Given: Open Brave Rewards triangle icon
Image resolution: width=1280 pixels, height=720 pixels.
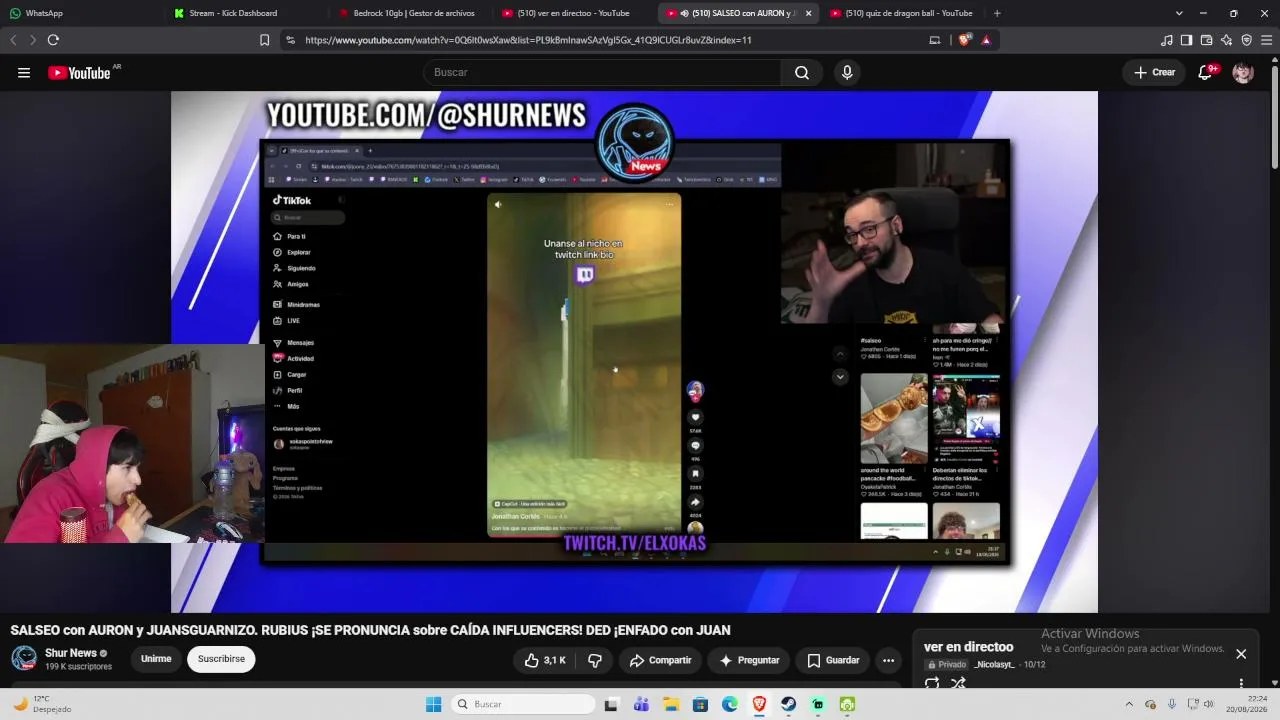Looking at the screenshot, I should point(986,40).
